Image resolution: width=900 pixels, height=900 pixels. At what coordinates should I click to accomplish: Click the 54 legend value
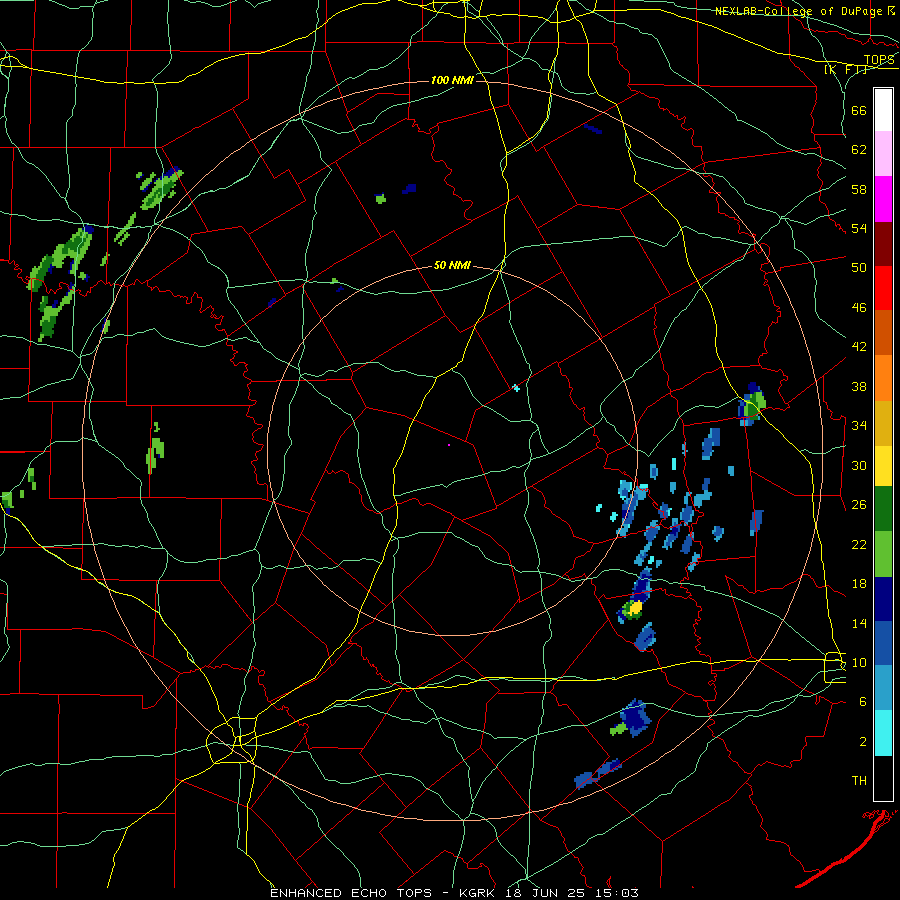pyautogui.click(x=859, y=228)
